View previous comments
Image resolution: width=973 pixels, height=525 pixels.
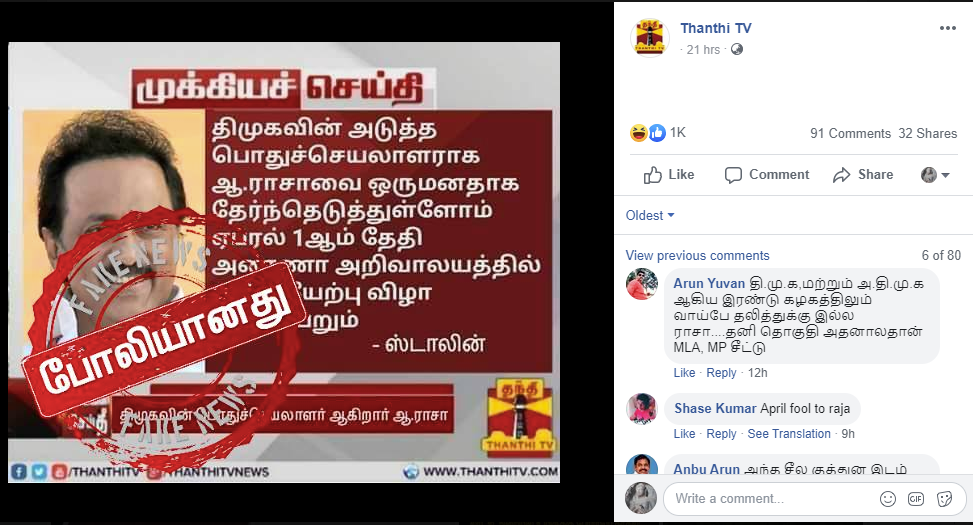click(697, 256)
